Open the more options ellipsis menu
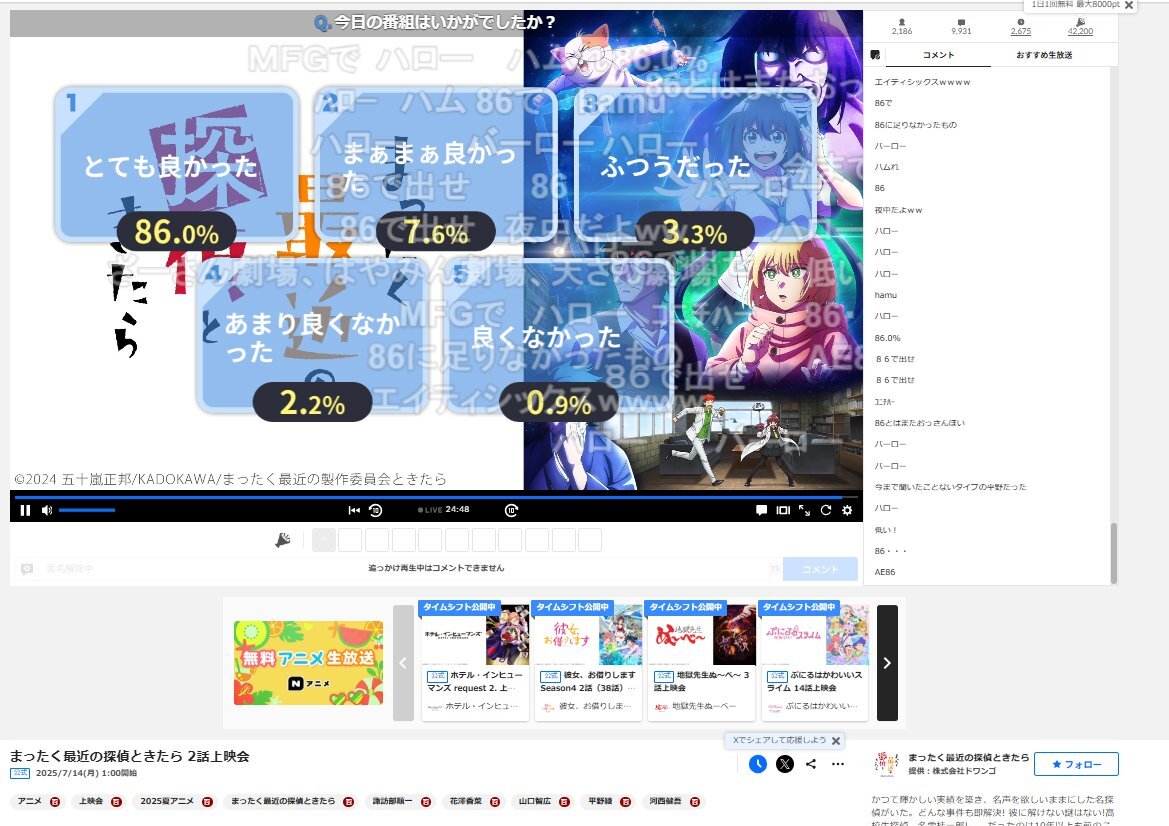The width and height of the screenshot is (1169, 826). 838,764
